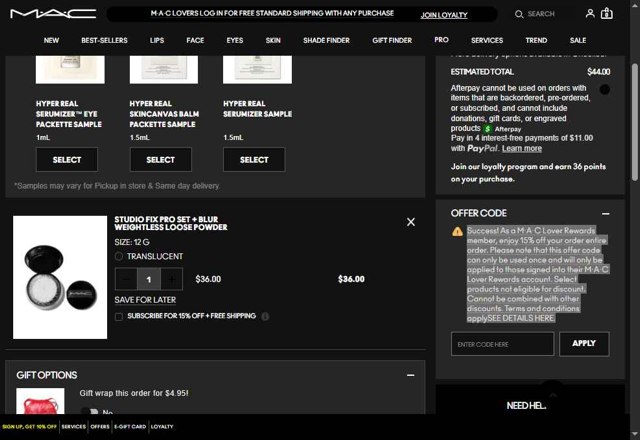Open Studio Fix Pro Set + Blur title
The width and height of the screenshot is (640, 440).
coord(171,223)
